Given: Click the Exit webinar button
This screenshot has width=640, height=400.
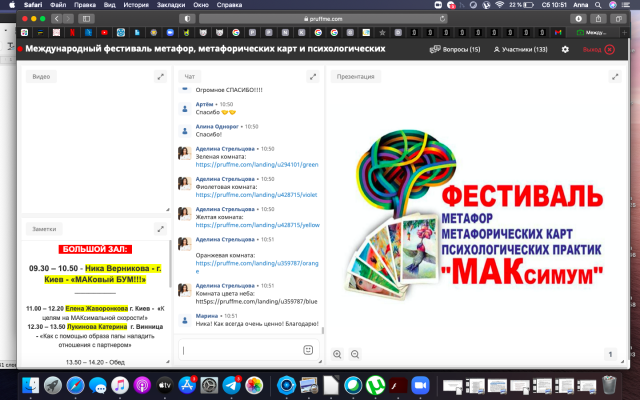Looking at the screenshot, I should click(x=599, y=49).
